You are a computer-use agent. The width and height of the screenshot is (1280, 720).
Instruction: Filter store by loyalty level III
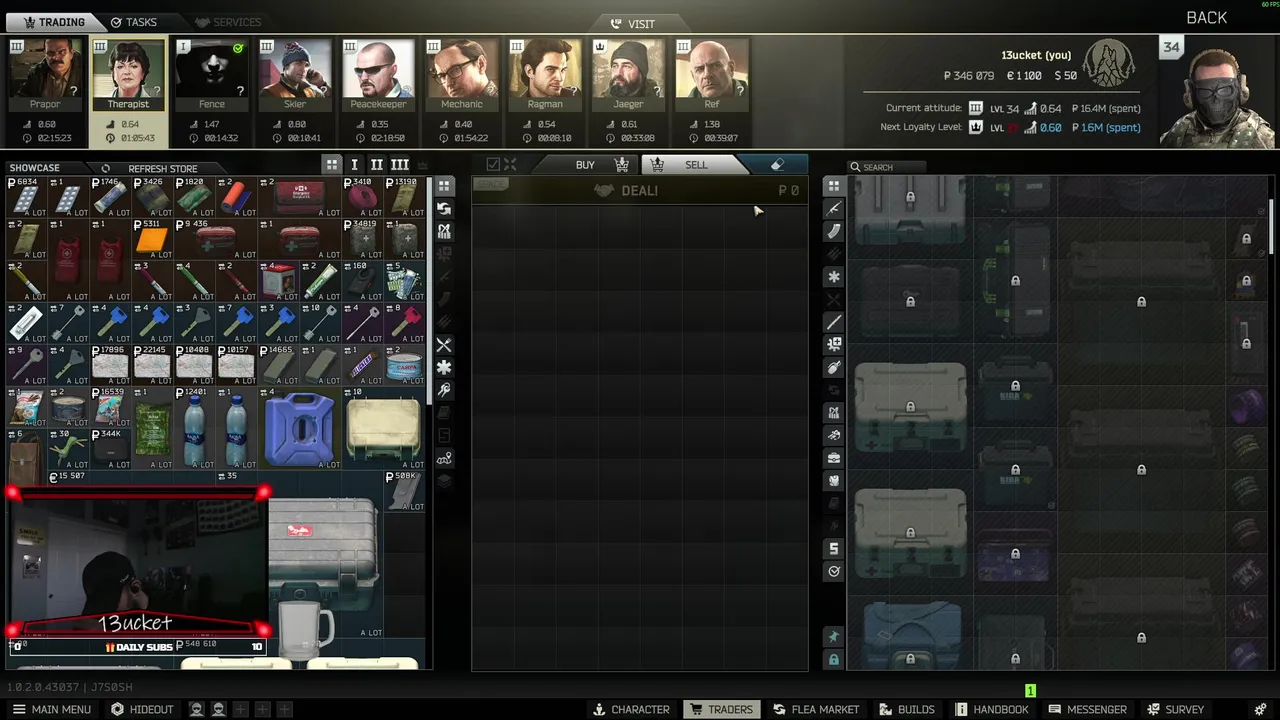[399, 165]
